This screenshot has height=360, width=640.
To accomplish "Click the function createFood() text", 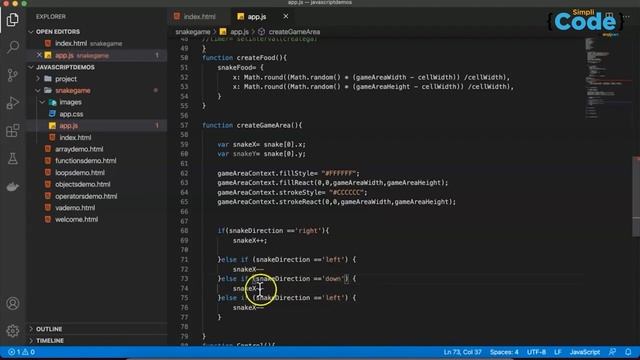I will click(x=244, y=58).
